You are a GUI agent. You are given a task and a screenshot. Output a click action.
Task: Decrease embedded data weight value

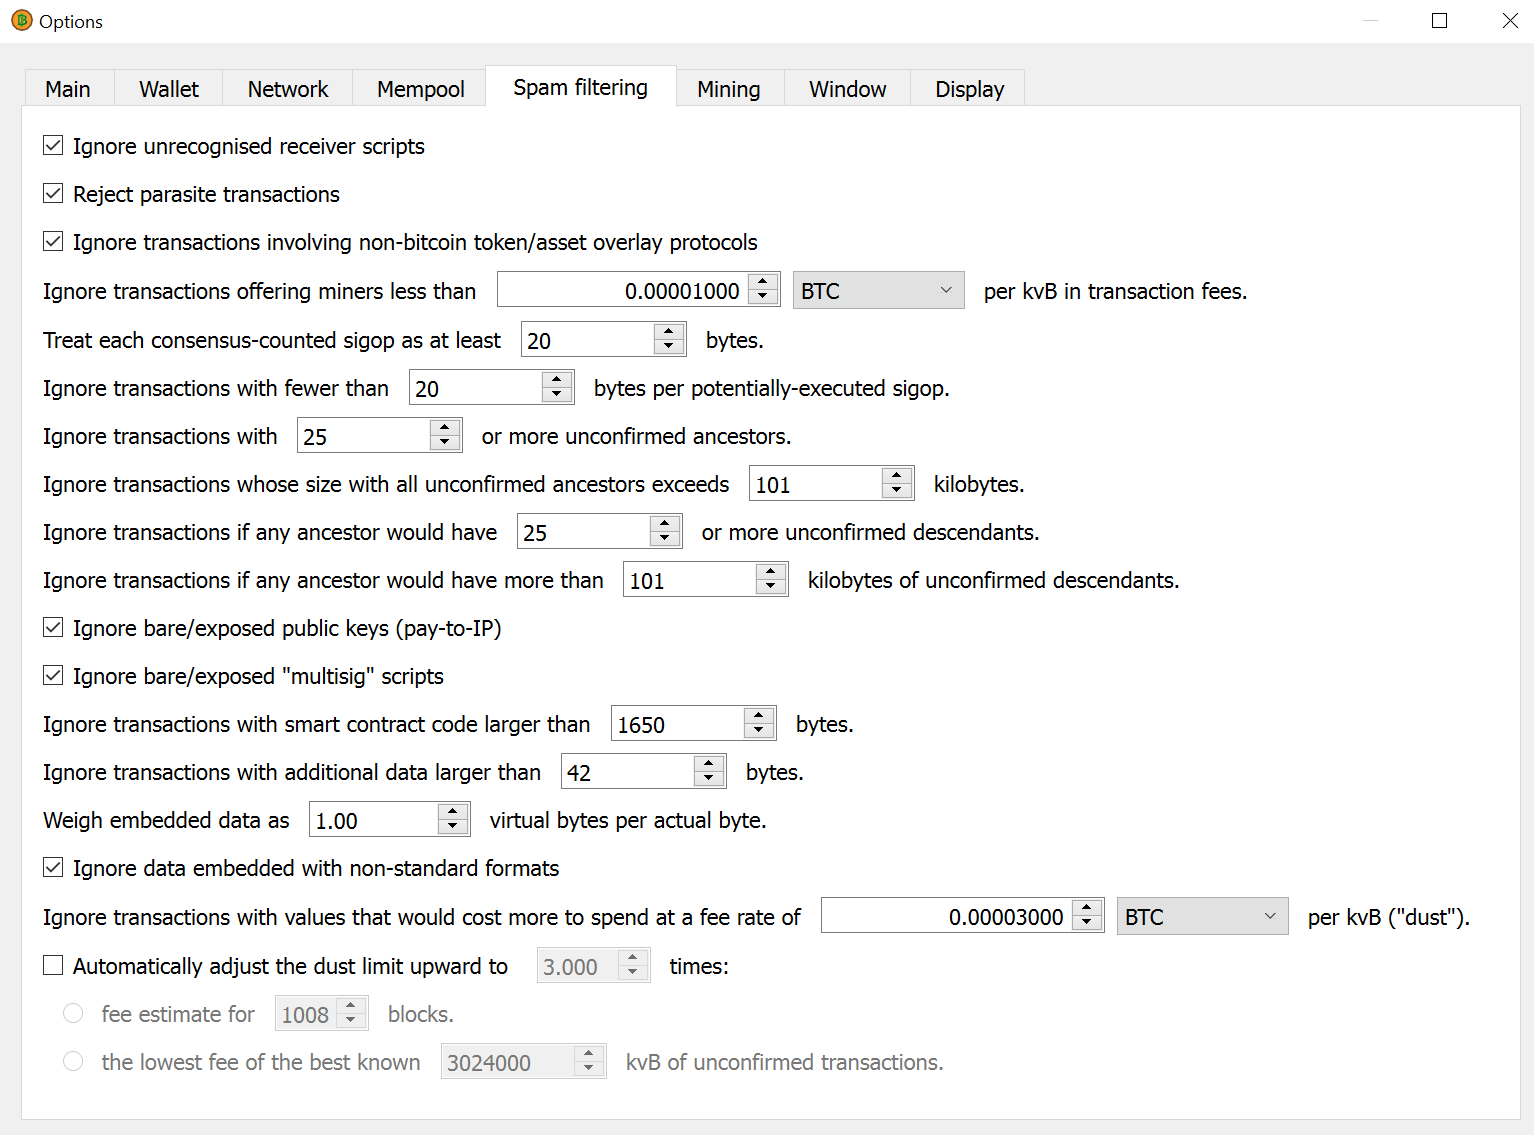click(x=453, y=828)
